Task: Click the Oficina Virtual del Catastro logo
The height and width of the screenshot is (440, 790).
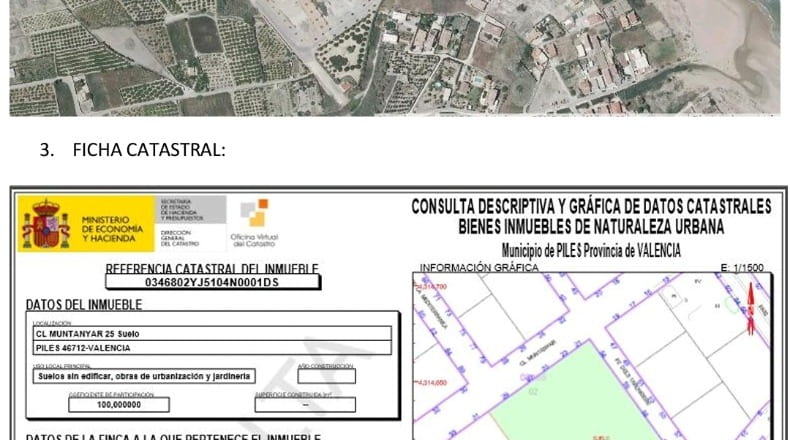Action: tap(254, 223)
